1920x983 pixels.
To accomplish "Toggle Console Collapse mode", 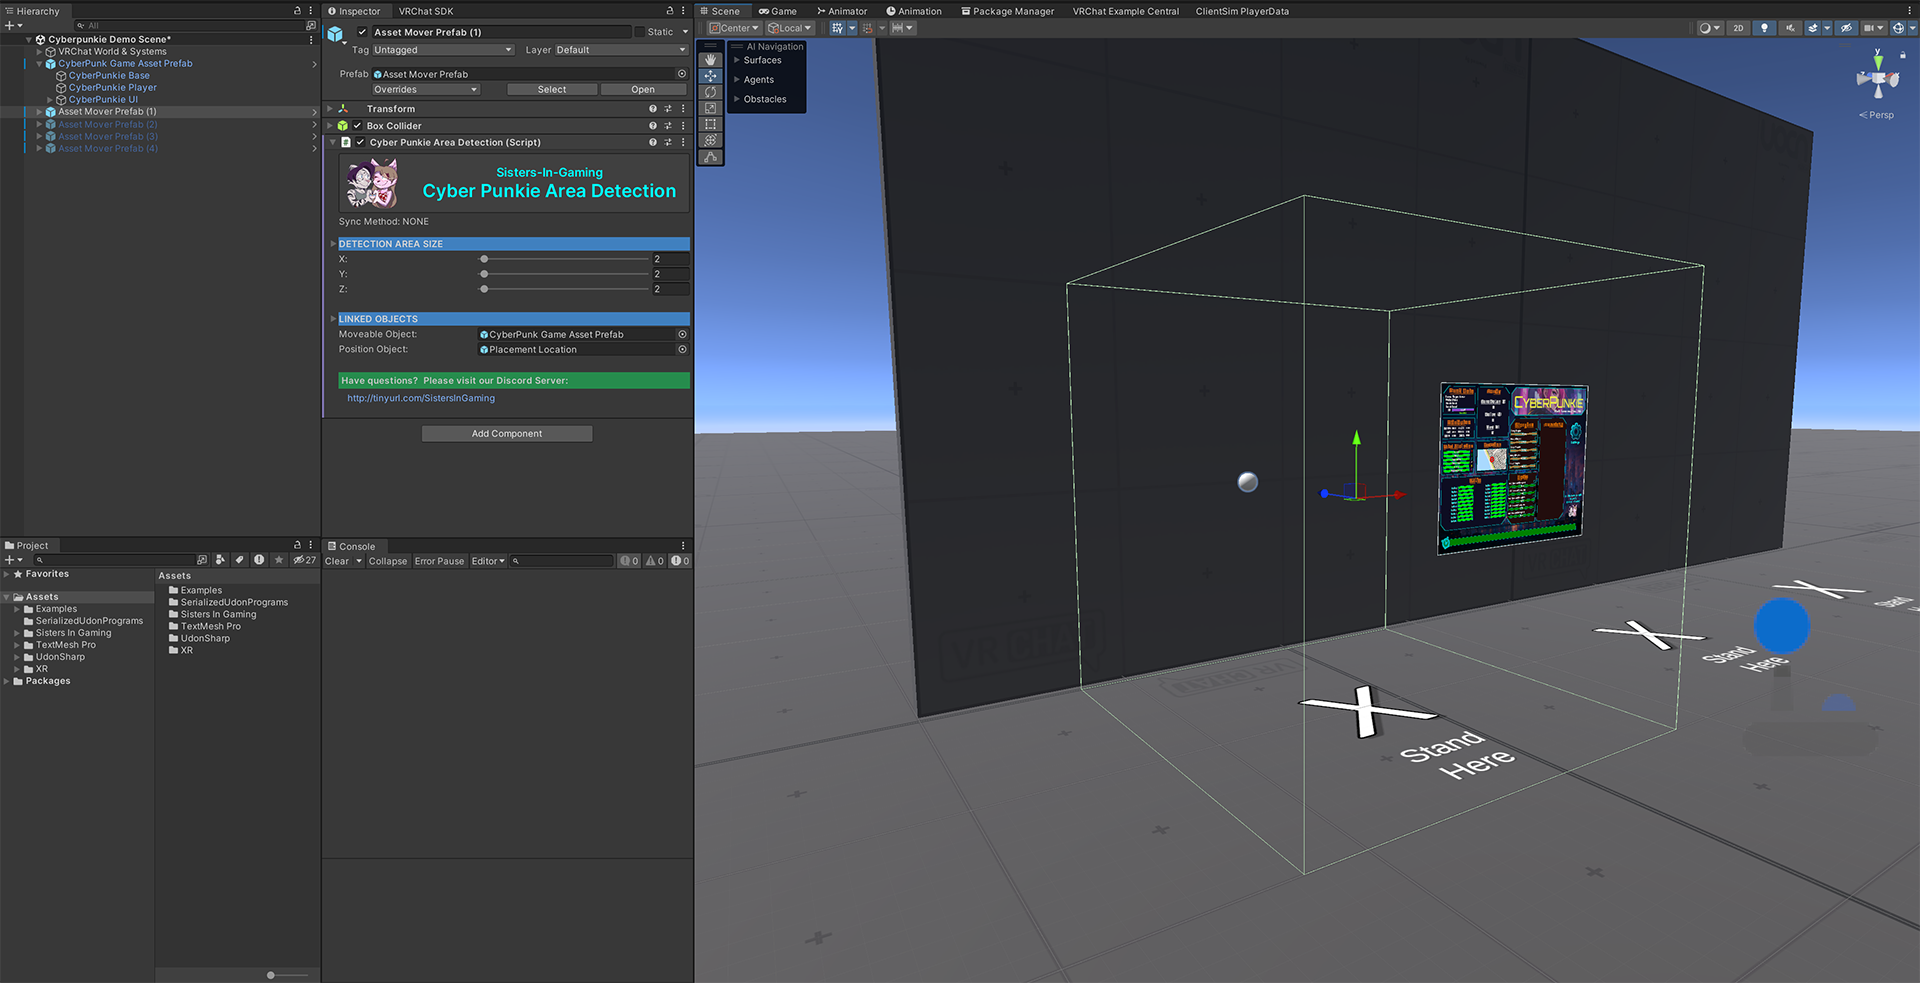I will click(x=388, y=561).
